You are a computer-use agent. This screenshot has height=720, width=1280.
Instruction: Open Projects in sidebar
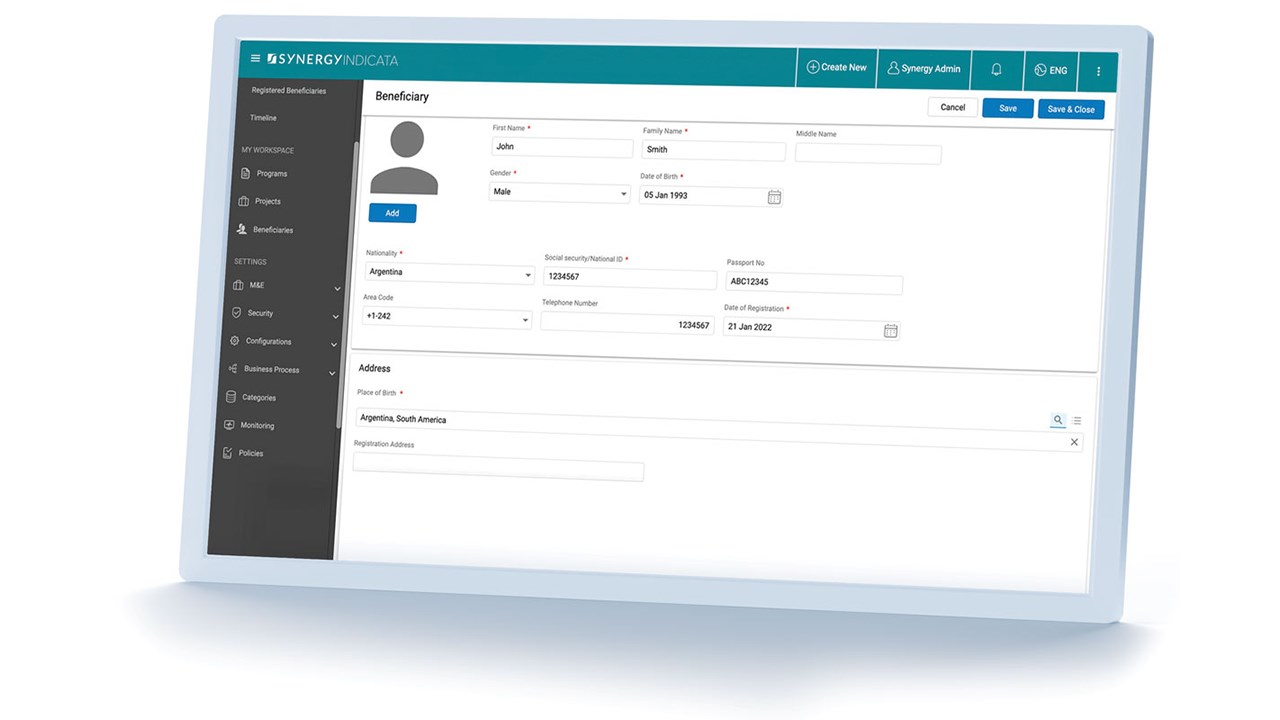[267, 201]
